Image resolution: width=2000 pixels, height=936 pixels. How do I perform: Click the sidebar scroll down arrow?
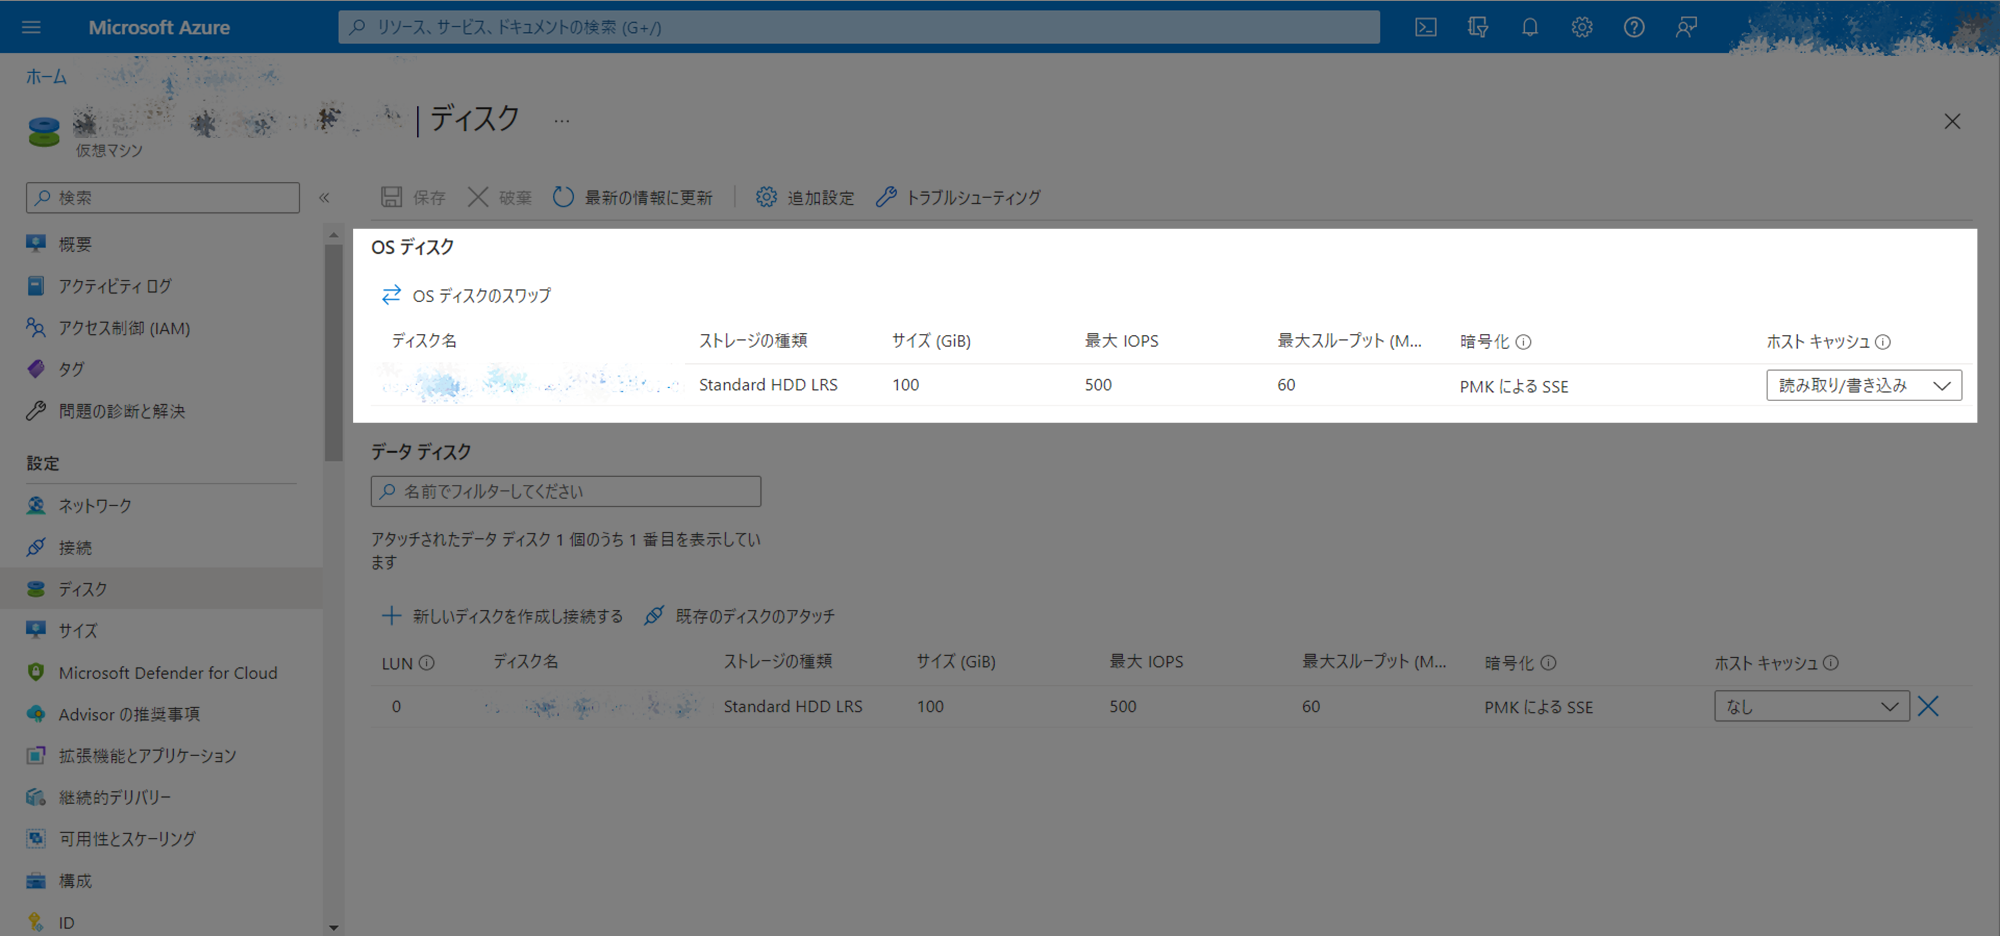333,928
